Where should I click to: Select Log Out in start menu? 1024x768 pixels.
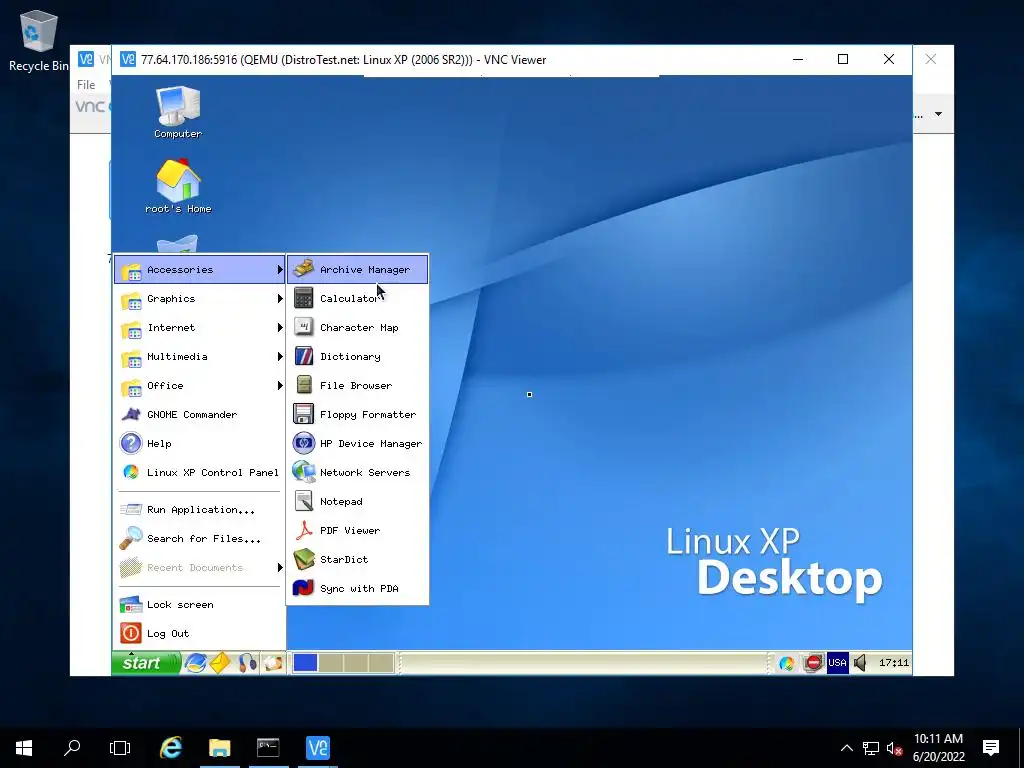200,633
